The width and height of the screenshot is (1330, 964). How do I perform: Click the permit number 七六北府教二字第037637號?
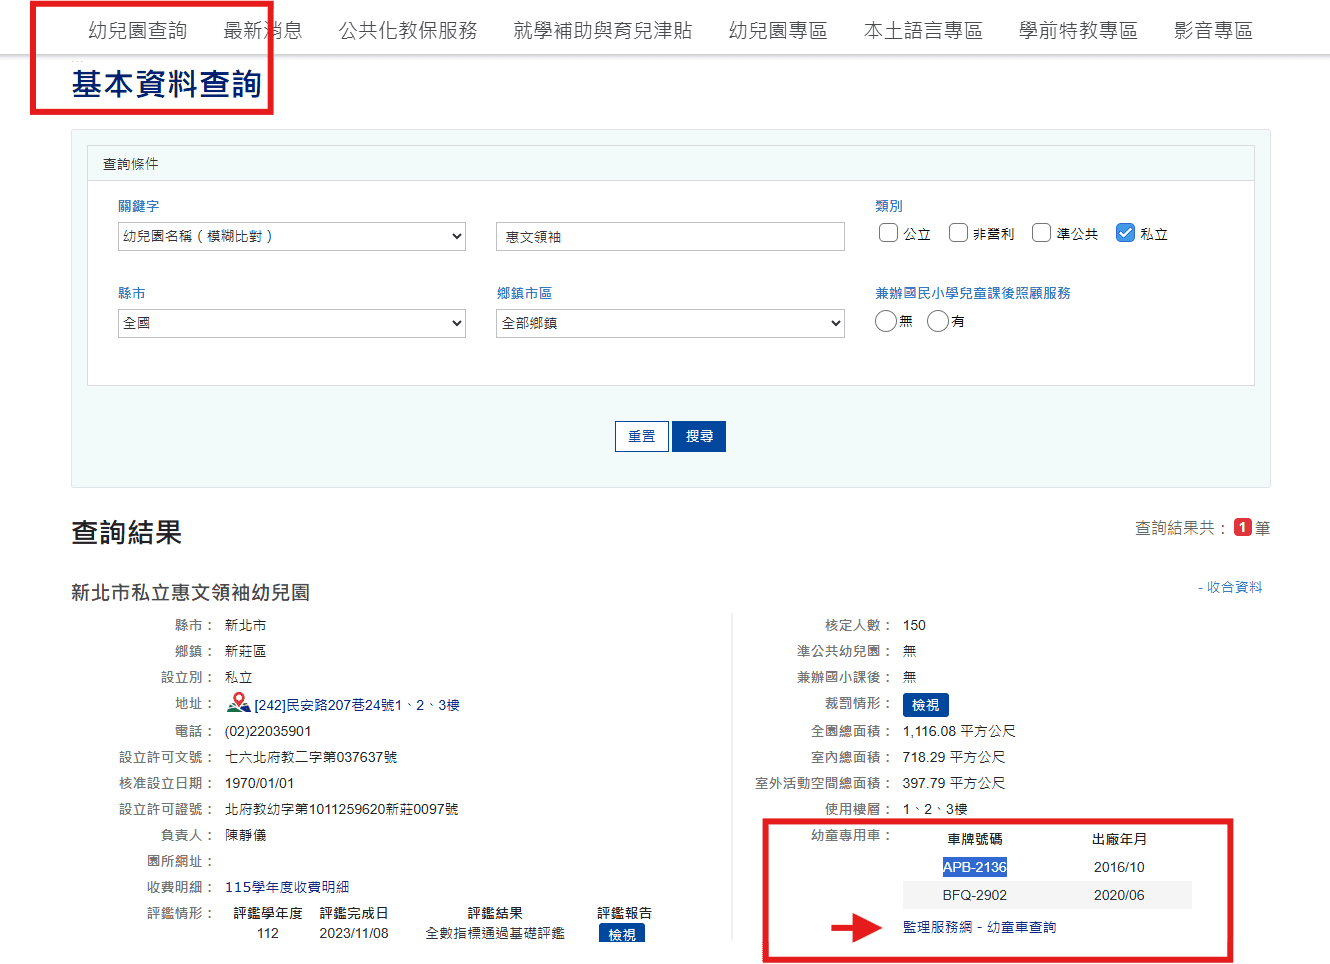[311, 757]
